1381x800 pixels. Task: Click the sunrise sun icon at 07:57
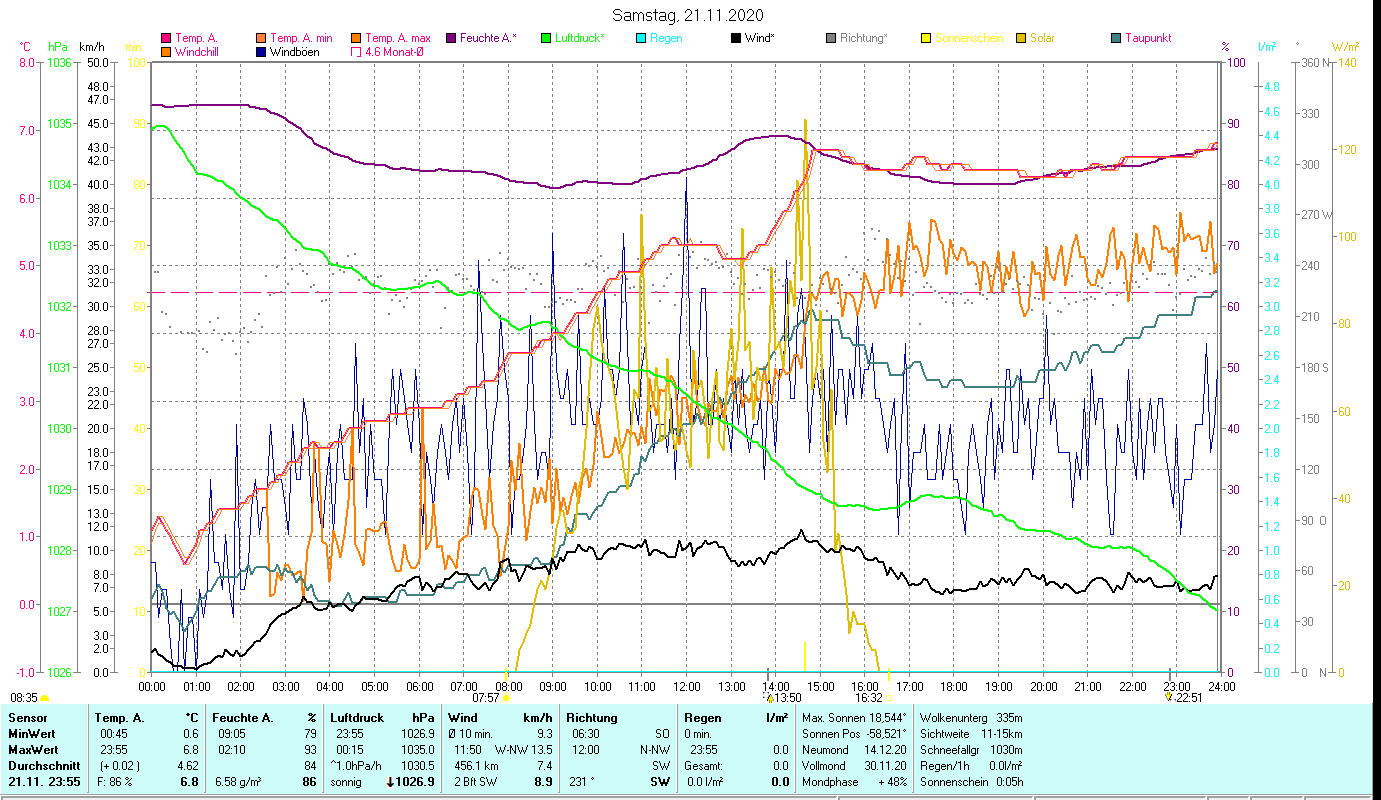[x=506, y=698]
